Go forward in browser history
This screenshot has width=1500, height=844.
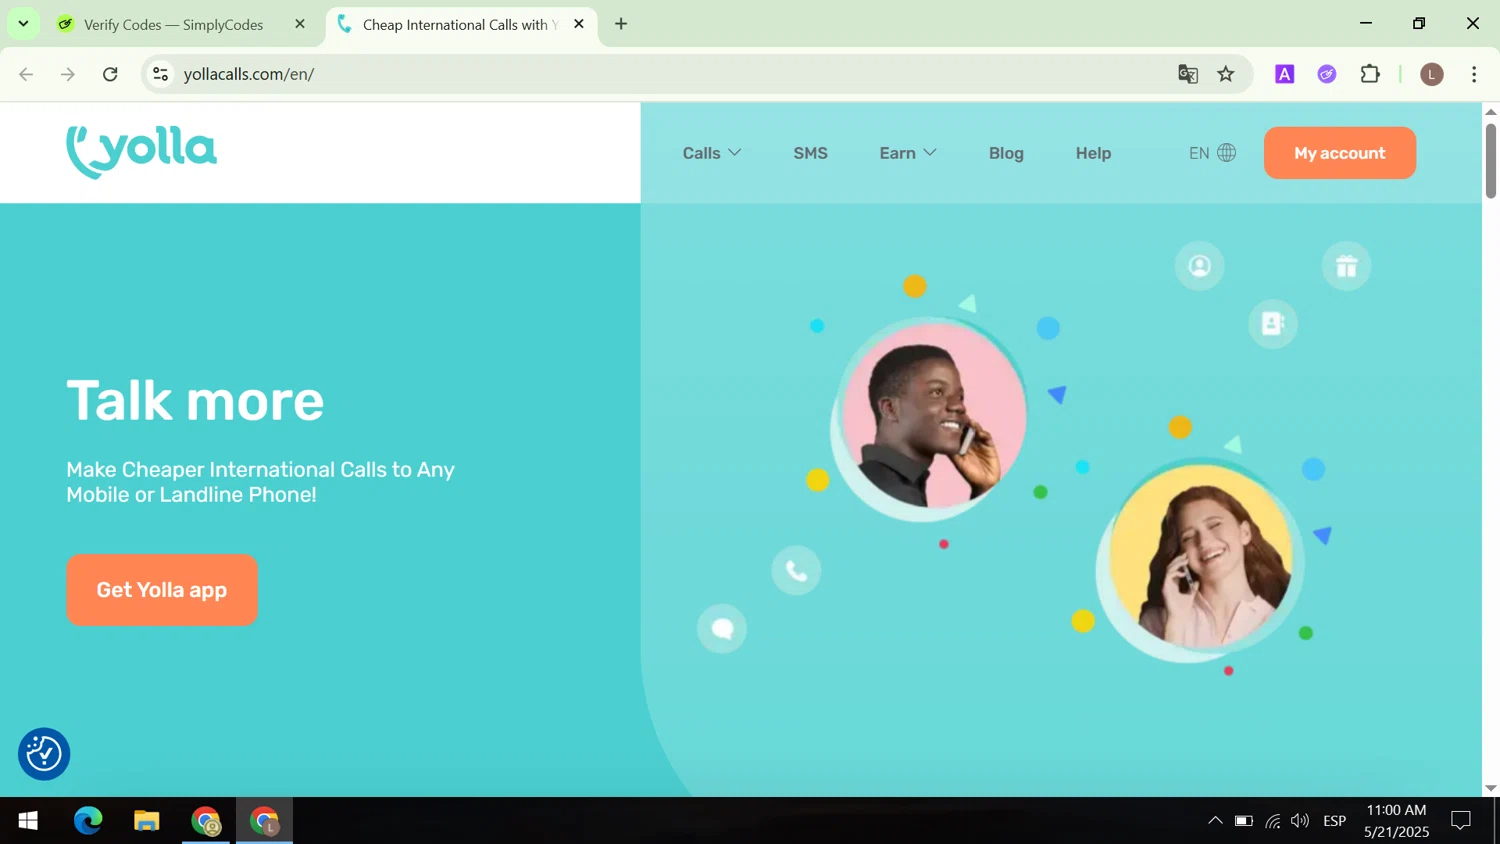click(68, 74)
